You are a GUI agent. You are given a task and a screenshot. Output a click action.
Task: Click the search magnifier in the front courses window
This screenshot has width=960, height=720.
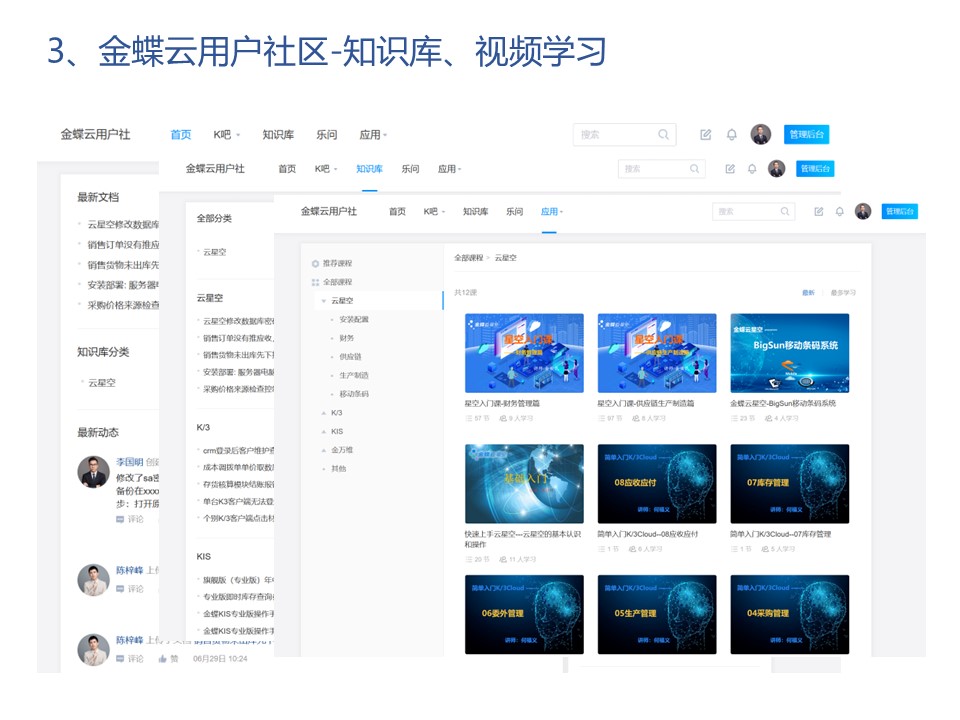tap(785, 212)
